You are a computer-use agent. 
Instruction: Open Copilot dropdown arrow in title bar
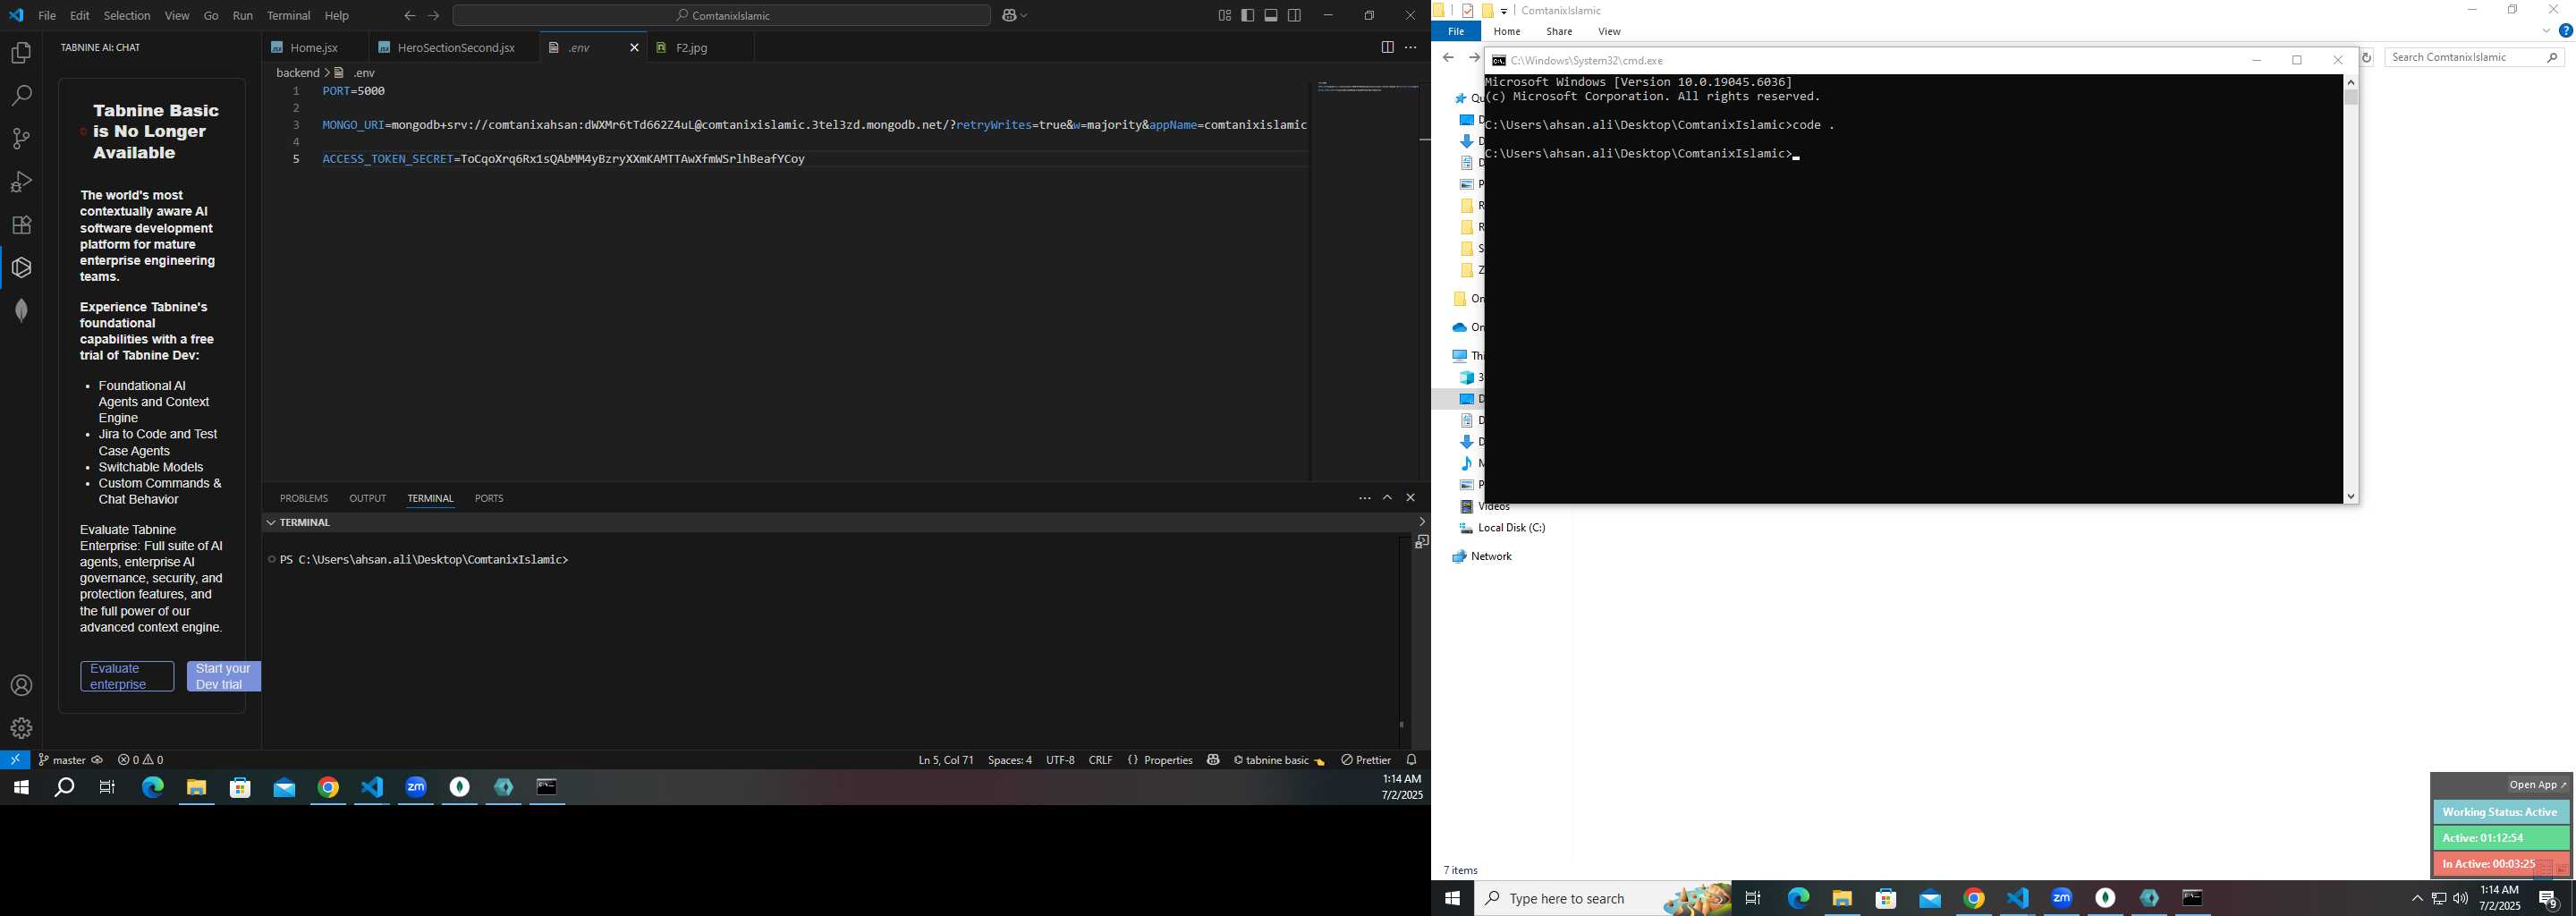[x=1024, y=16]
